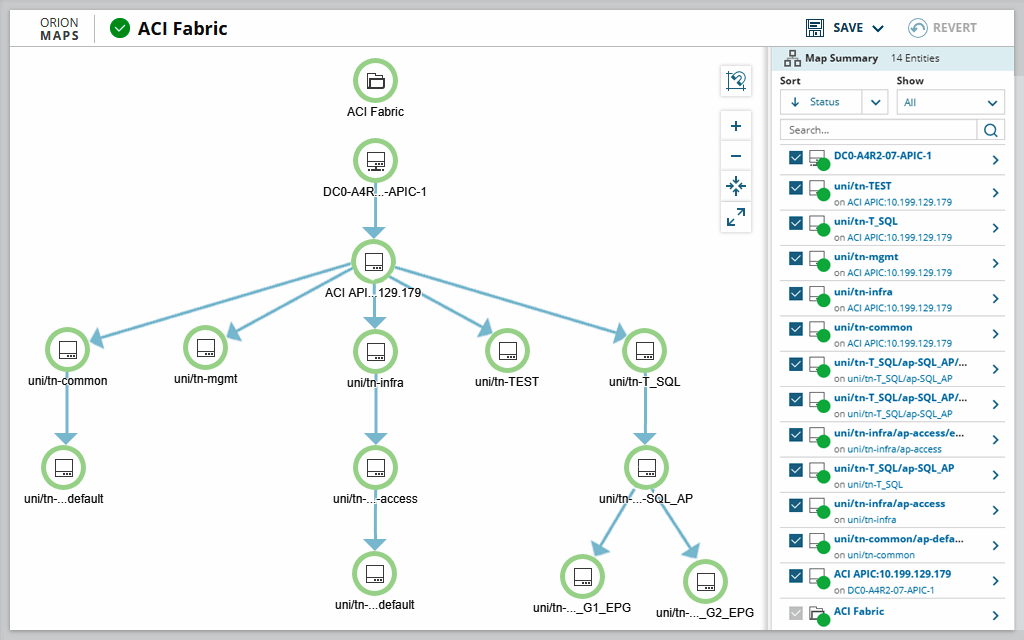Click the collapse-to-fit map icon
The height and width of the screenshot is (640, 1024).
[736, 187]
